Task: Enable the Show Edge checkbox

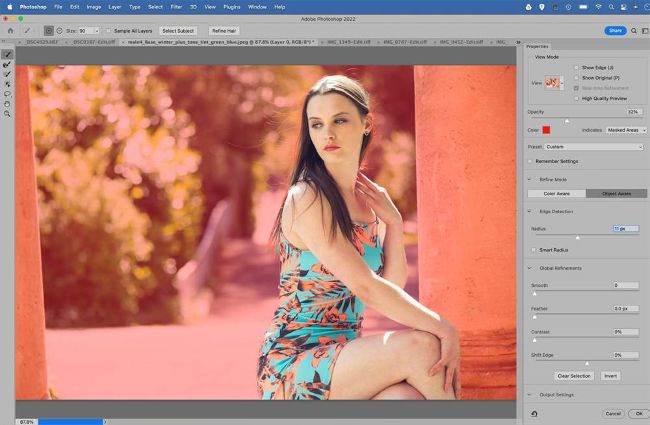Action: [x=575, y=67]
